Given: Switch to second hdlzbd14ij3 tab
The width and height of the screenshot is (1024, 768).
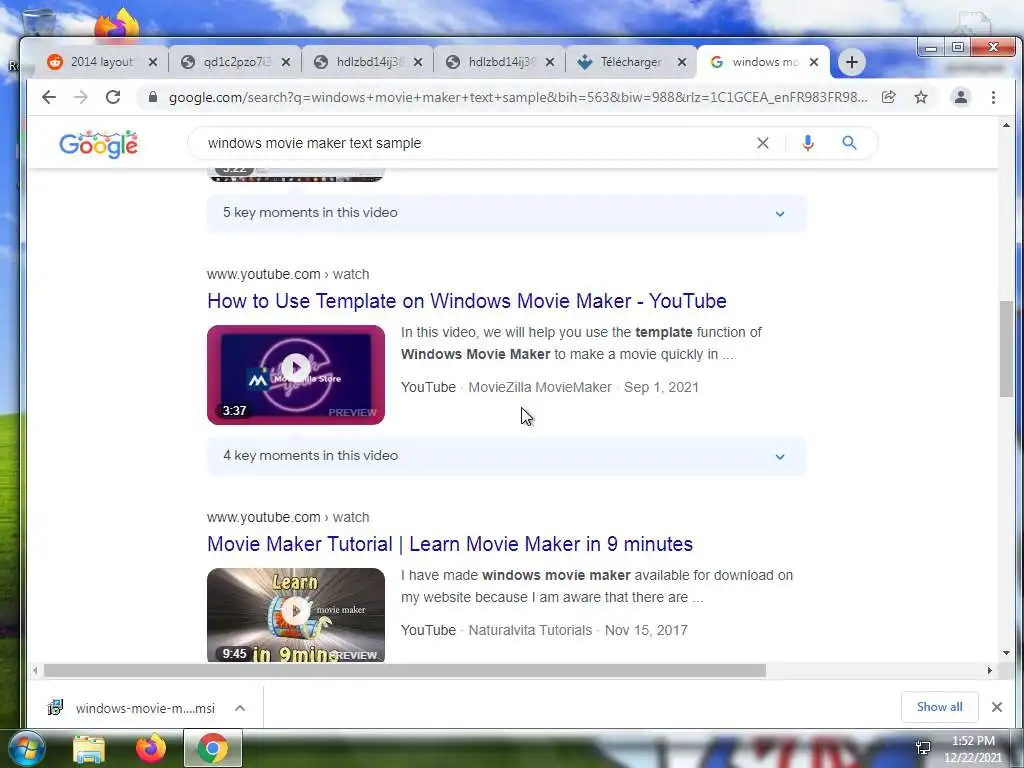Looking at the screenshot, I should point(500,62).
